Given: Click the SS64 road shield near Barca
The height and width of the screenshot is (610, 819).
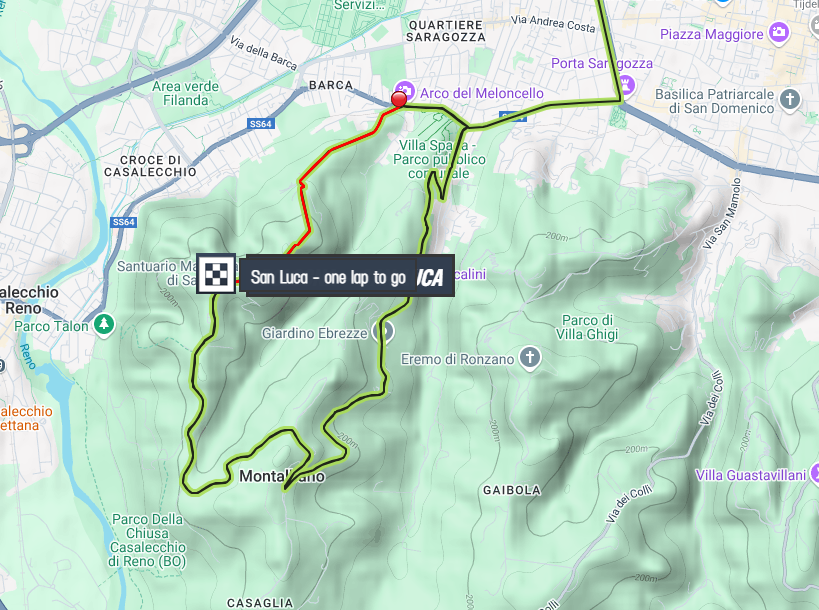Looking at the screenshot, I should coord(261,124).
